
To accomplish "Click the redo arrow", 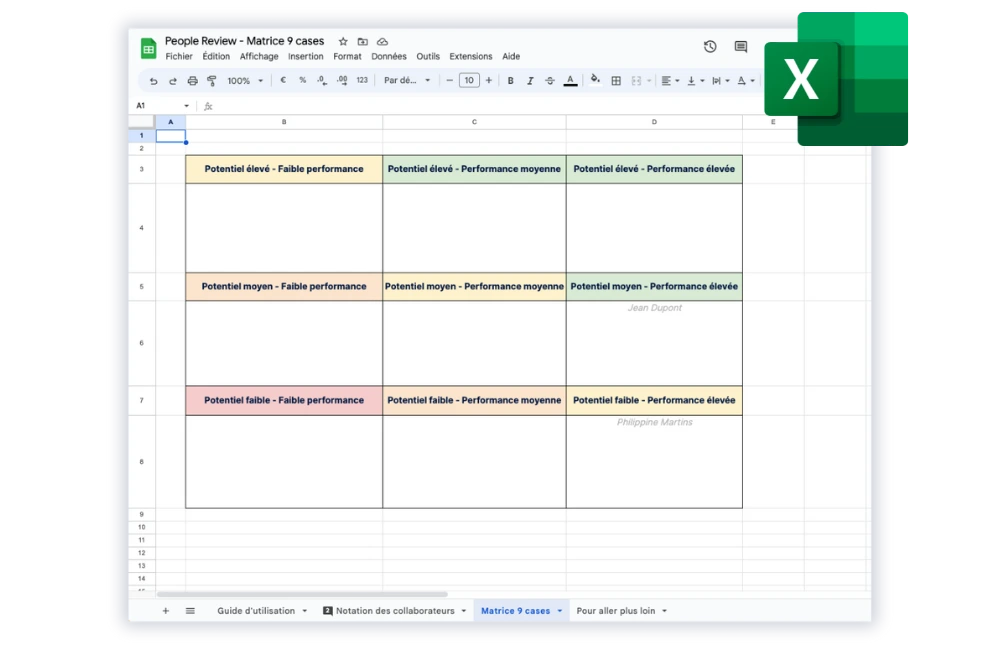I will click(172, 81).
